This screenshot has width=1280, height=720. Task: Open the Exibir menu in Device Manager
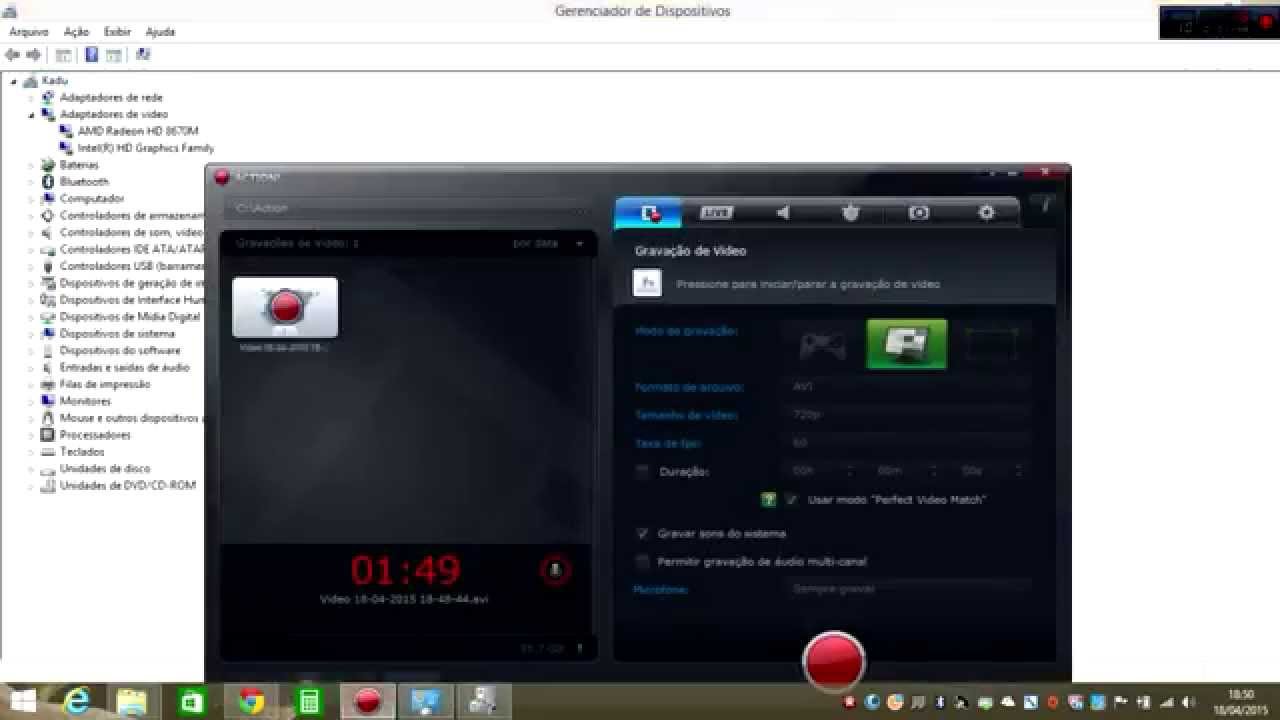point(117,32)
